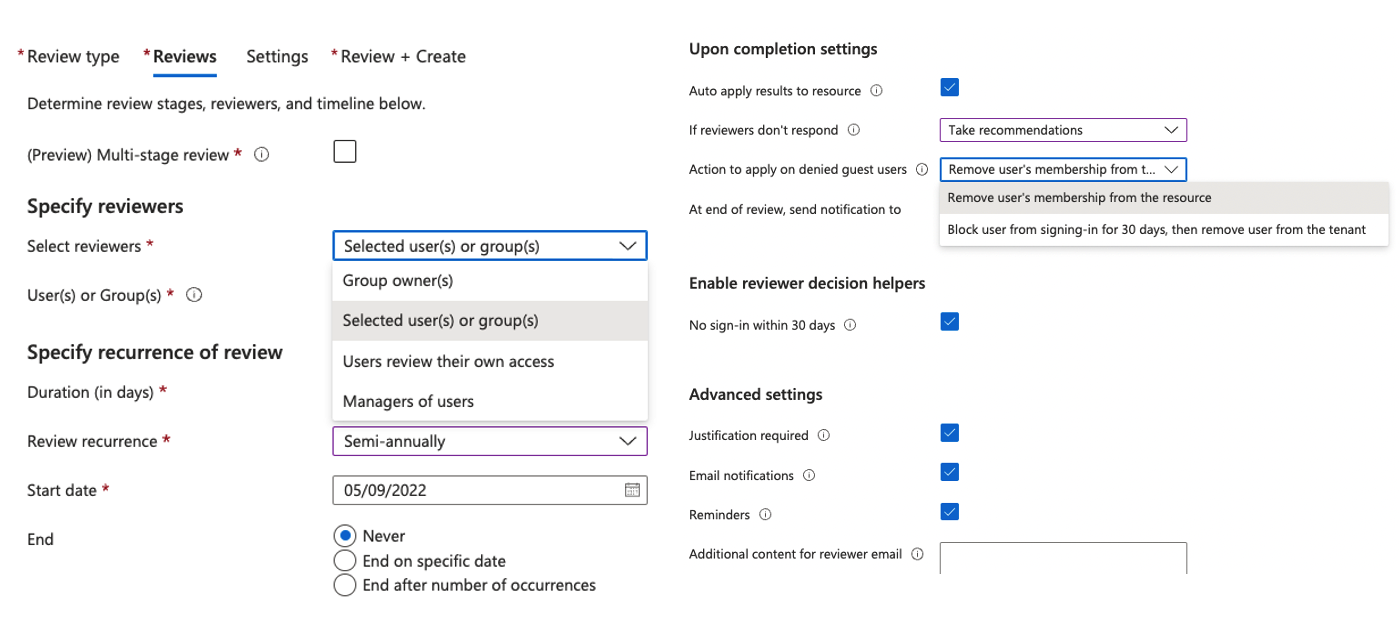Viewport: 1399px width, 632px height.
Task: Choose End after number of occurrences
Action: coord(345,585)
